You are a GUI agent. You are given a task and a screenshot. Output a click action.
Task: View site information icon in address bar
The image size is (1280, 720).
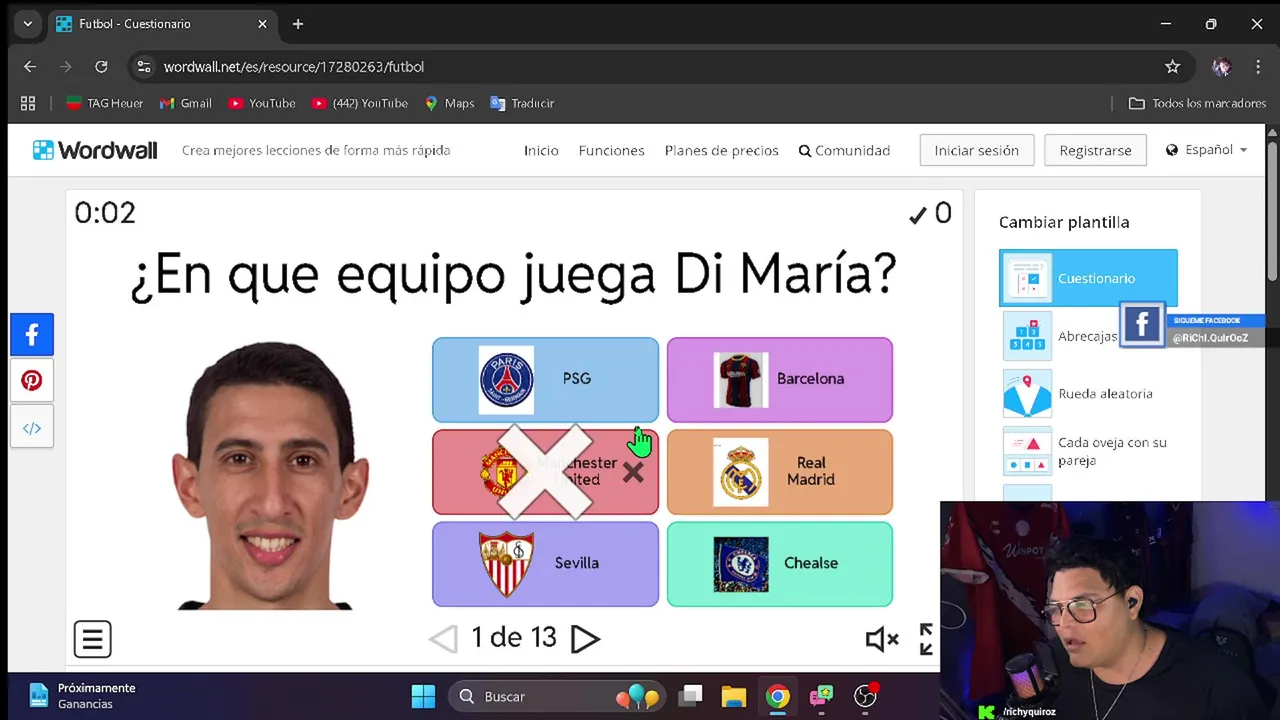[144, 67]
